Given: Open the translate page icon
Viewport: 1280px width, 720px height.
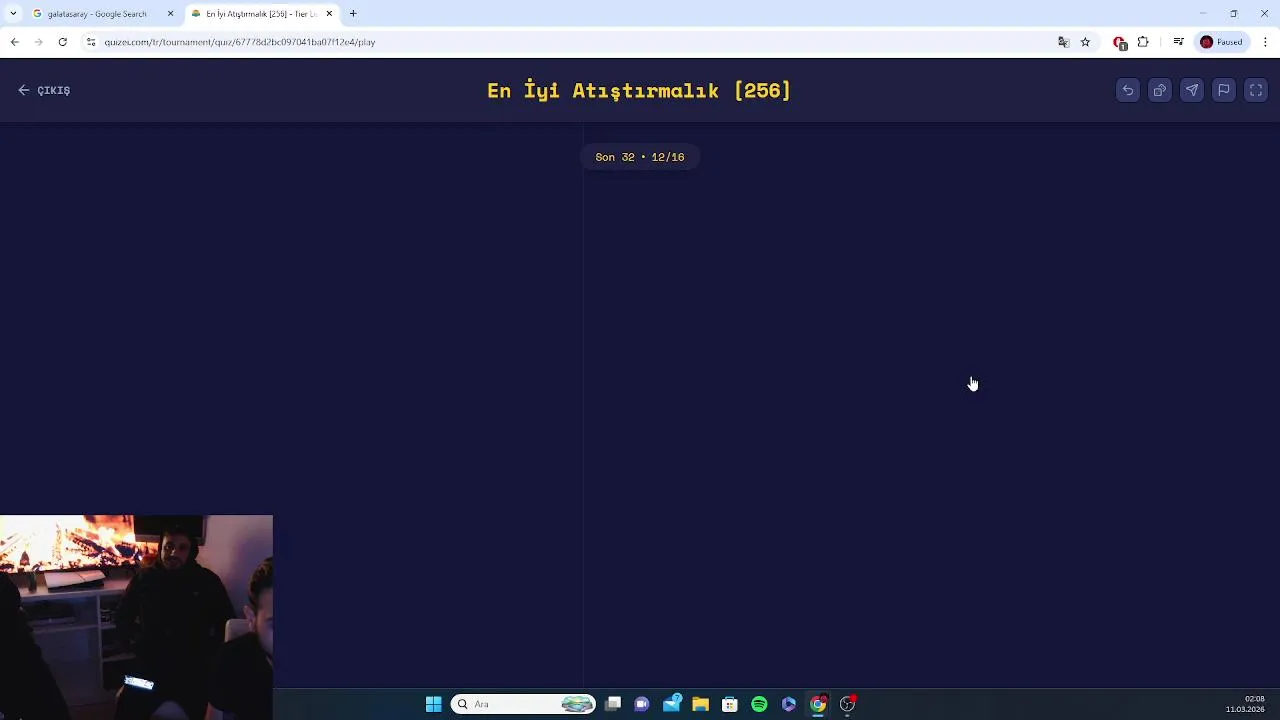Looking at the screenshot, I should coord(1063,42).
